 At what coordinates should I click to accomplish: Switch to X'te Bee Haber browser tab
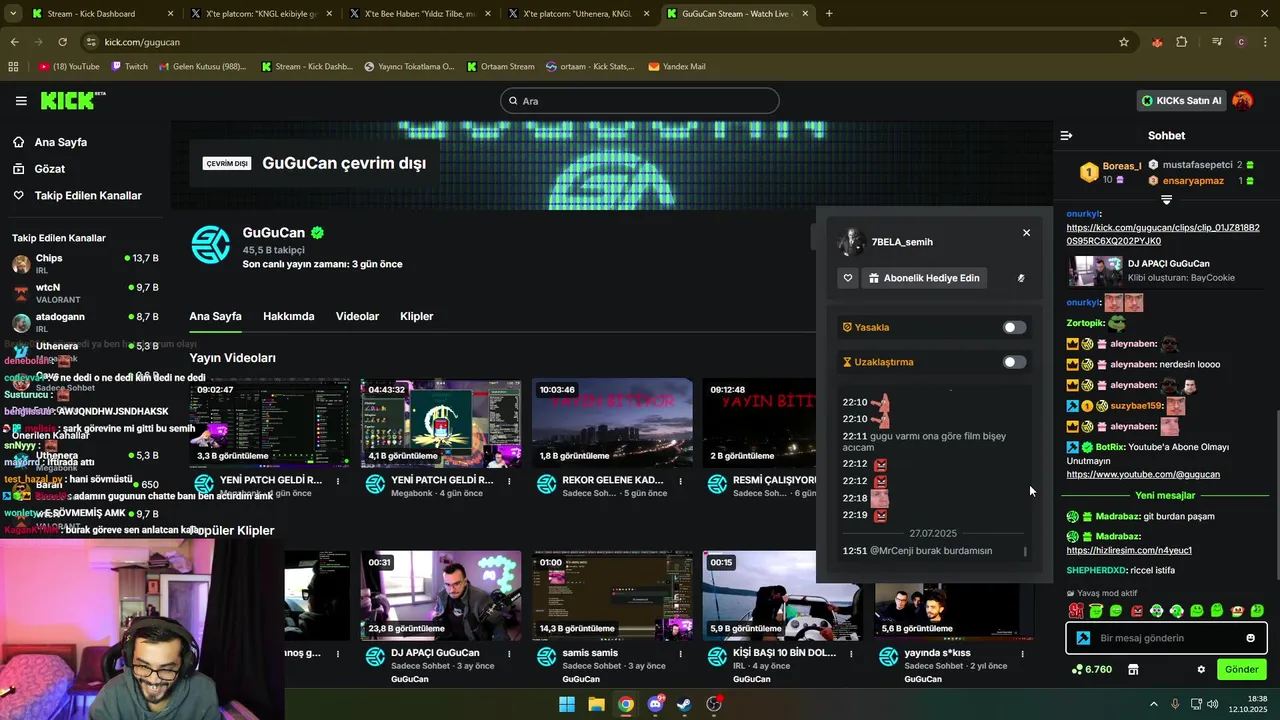418,14
